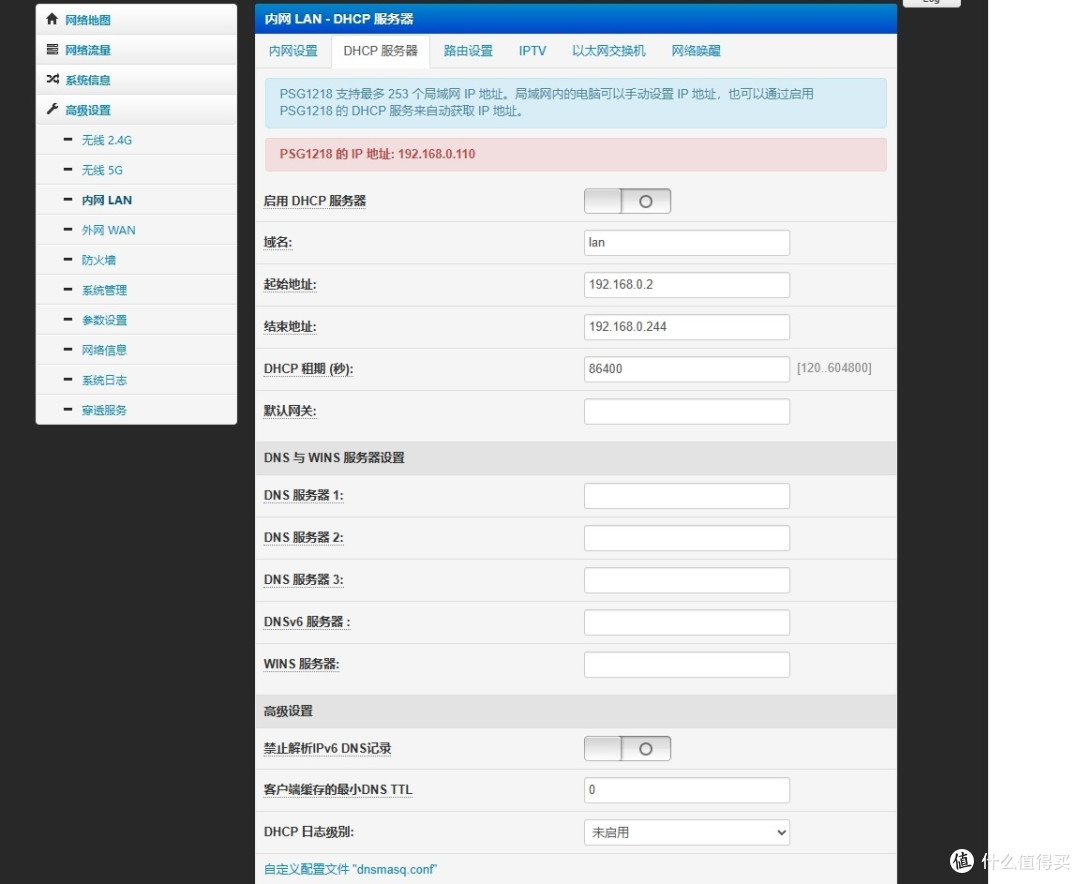
Task: Open the IPTV tab
Action: pyautogui.click(x=533, y=50)
